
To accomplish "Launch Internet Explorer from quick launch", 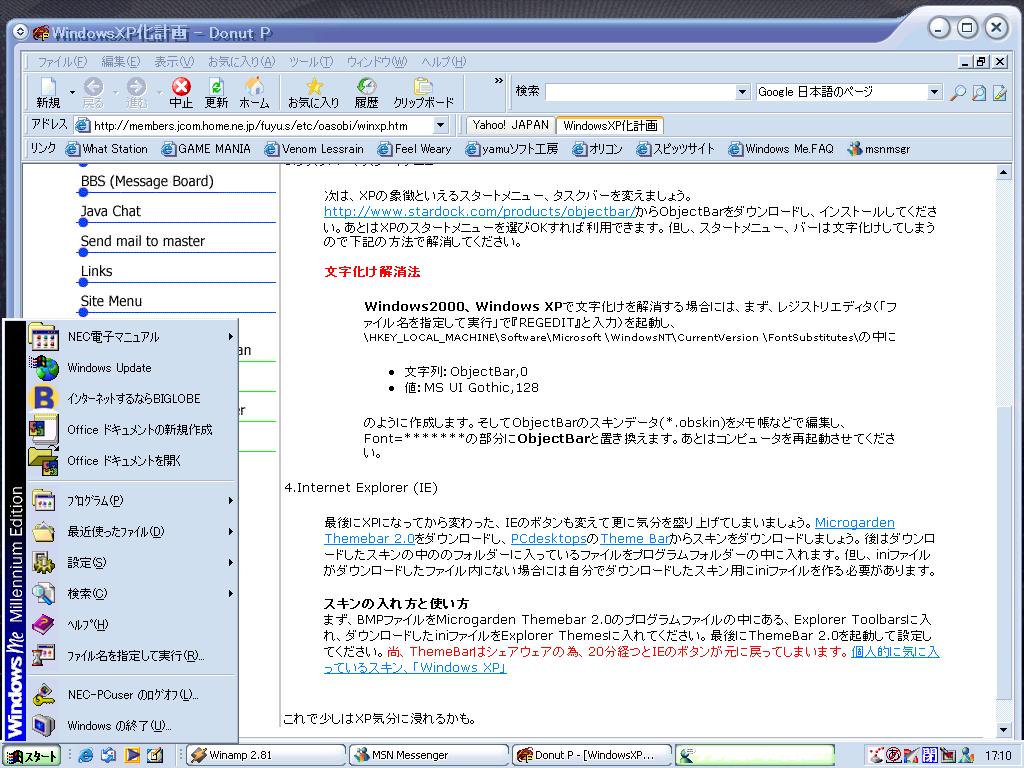I will click(86, 756).
